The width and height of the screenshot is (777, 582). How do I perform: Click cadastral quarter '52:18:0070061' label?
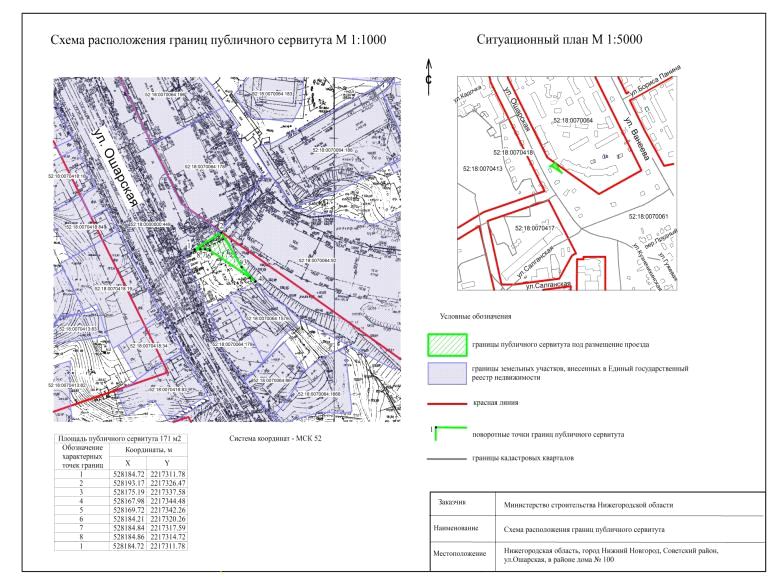point(648,217)
